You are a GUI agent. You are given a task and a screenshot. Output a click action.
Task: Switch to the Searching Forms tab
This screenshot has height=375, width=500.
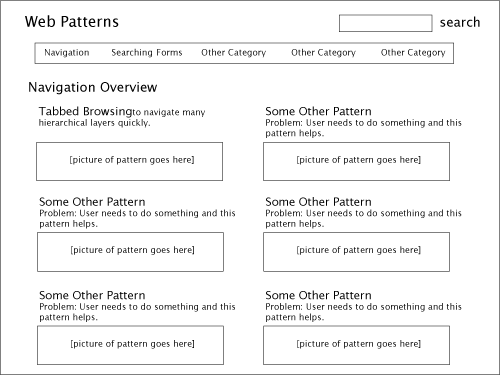(x=147, y=53)
